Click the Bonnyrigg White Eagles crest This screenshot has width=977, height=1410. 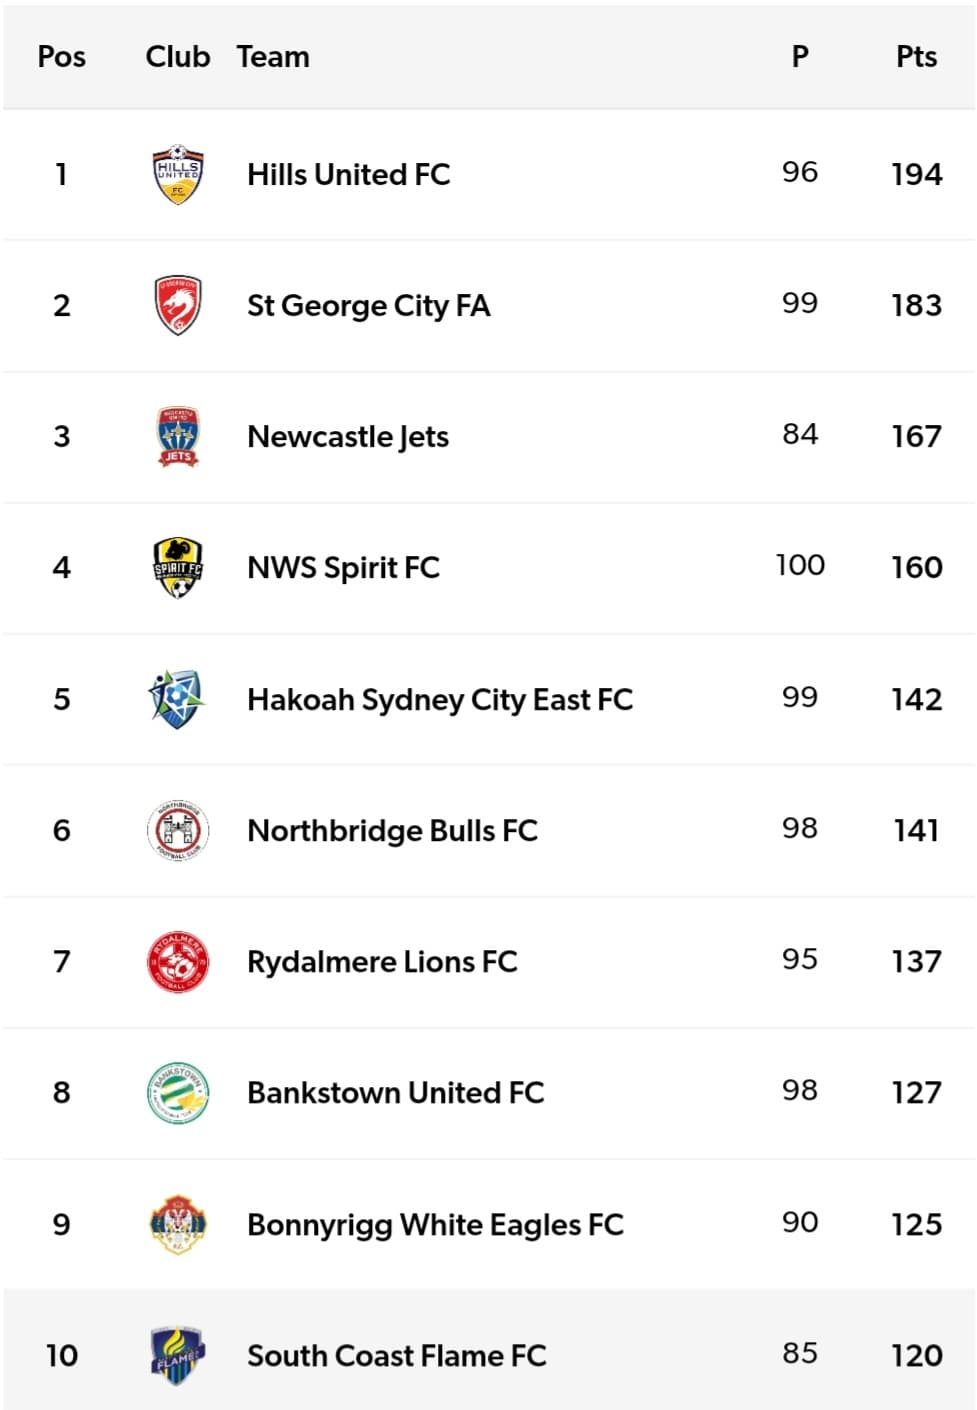(177, 1224)
